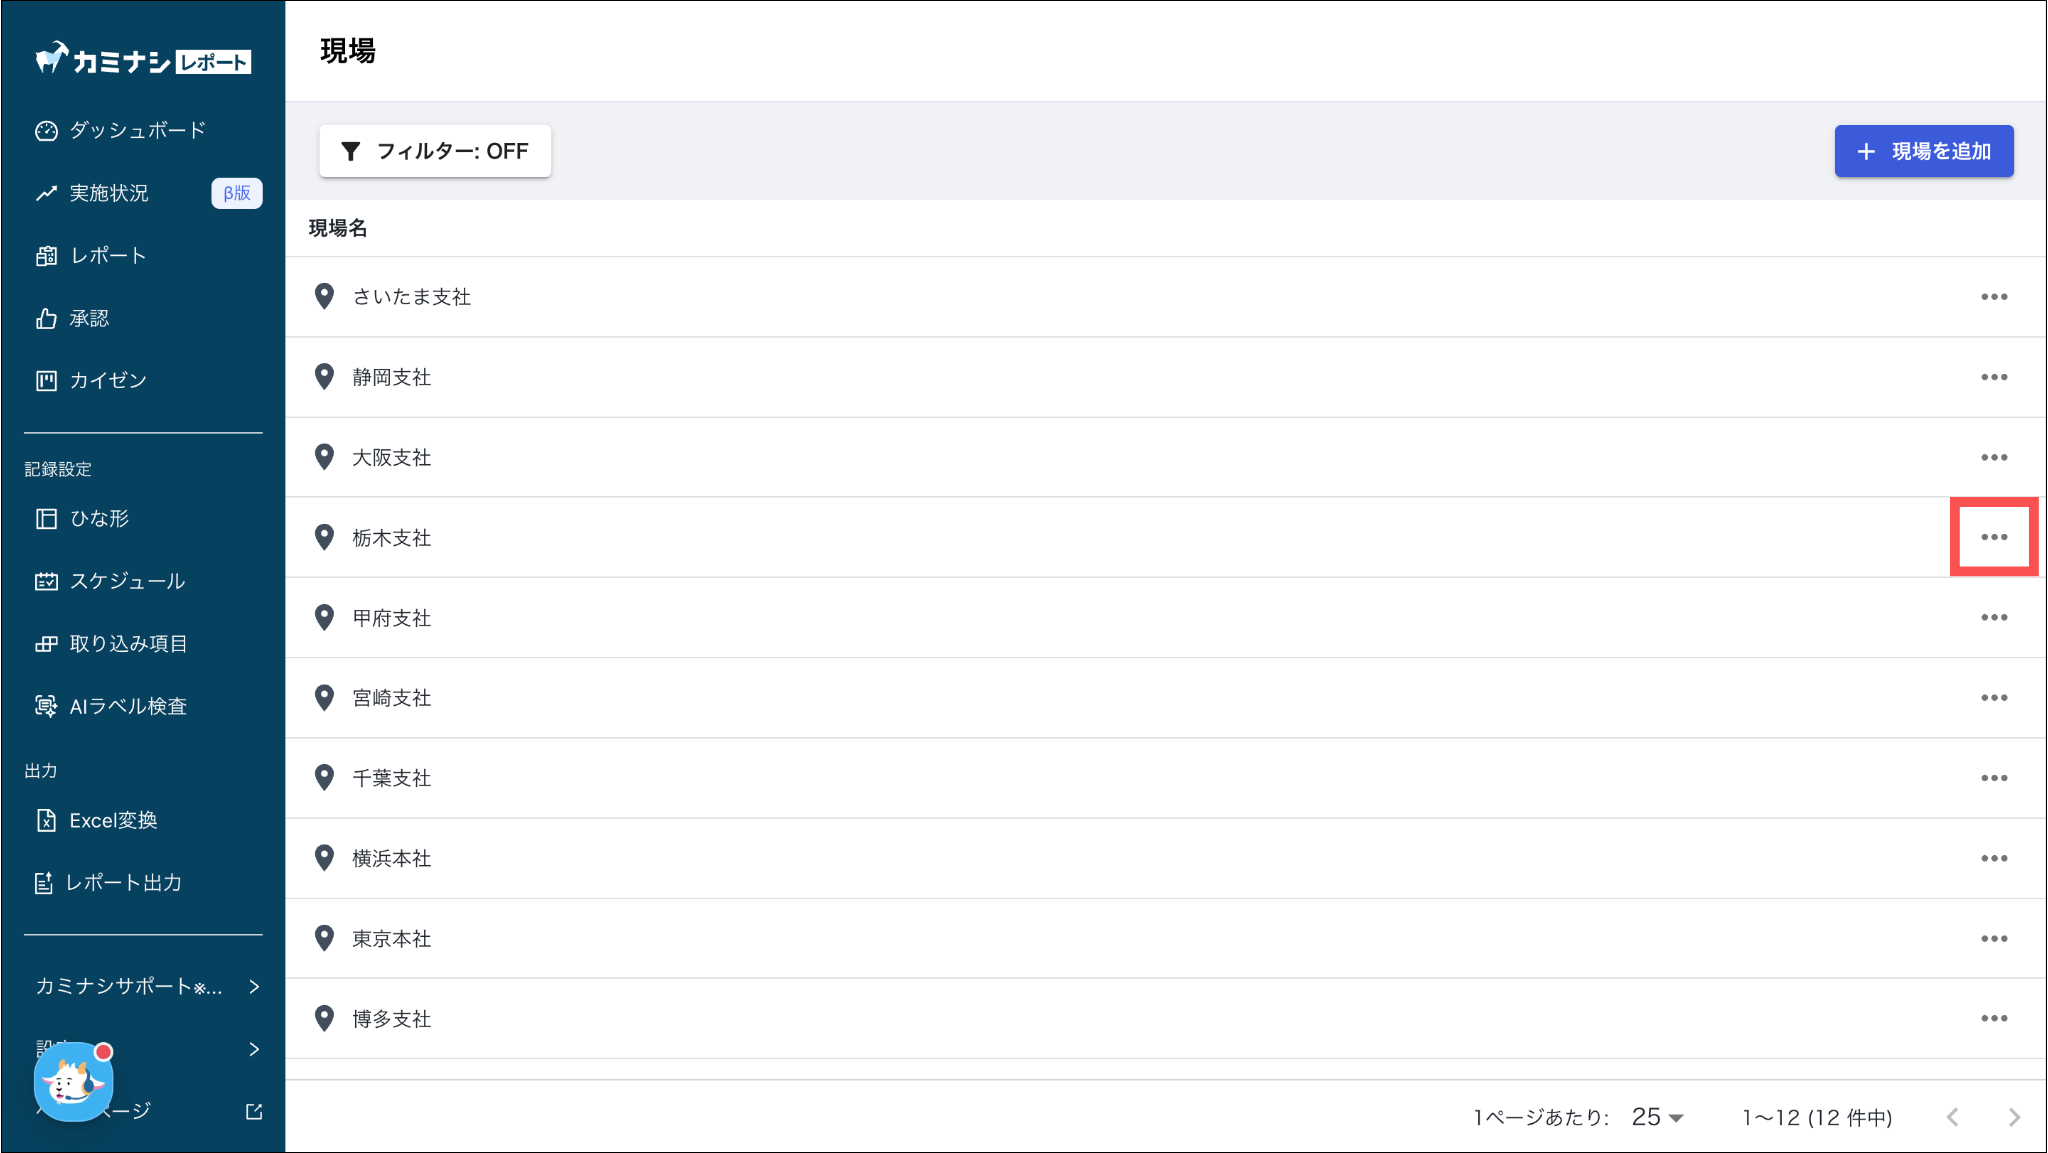Go to the next page arrow

pos(2014,1117)
